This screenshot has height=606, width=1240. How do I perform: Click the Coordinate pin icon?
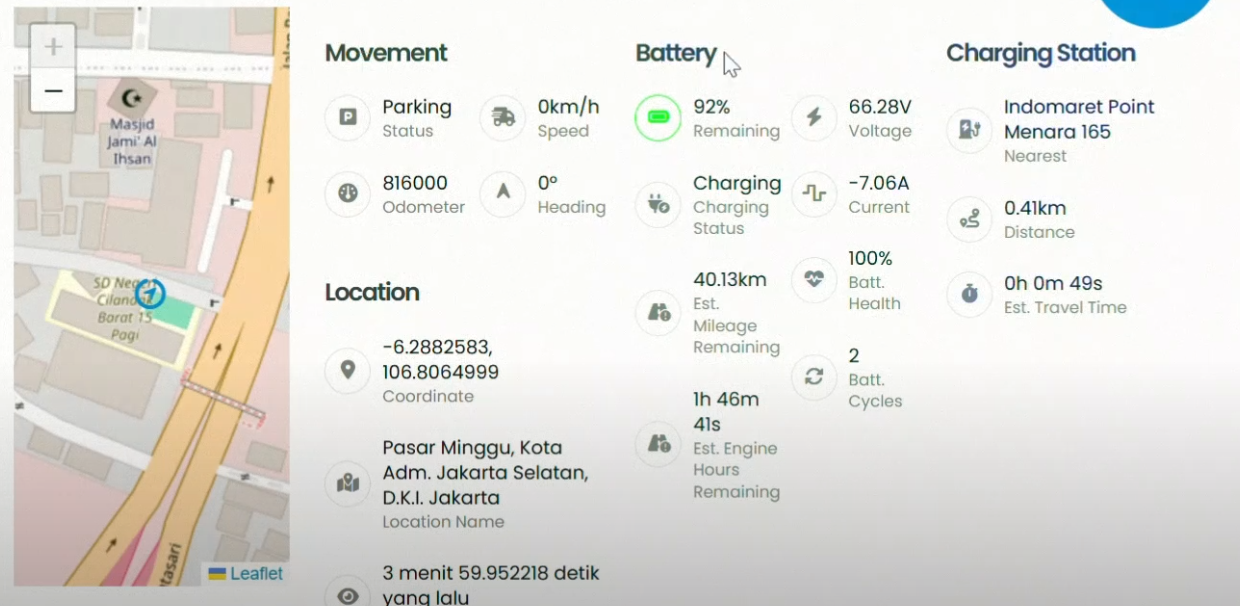pos(348,370)
